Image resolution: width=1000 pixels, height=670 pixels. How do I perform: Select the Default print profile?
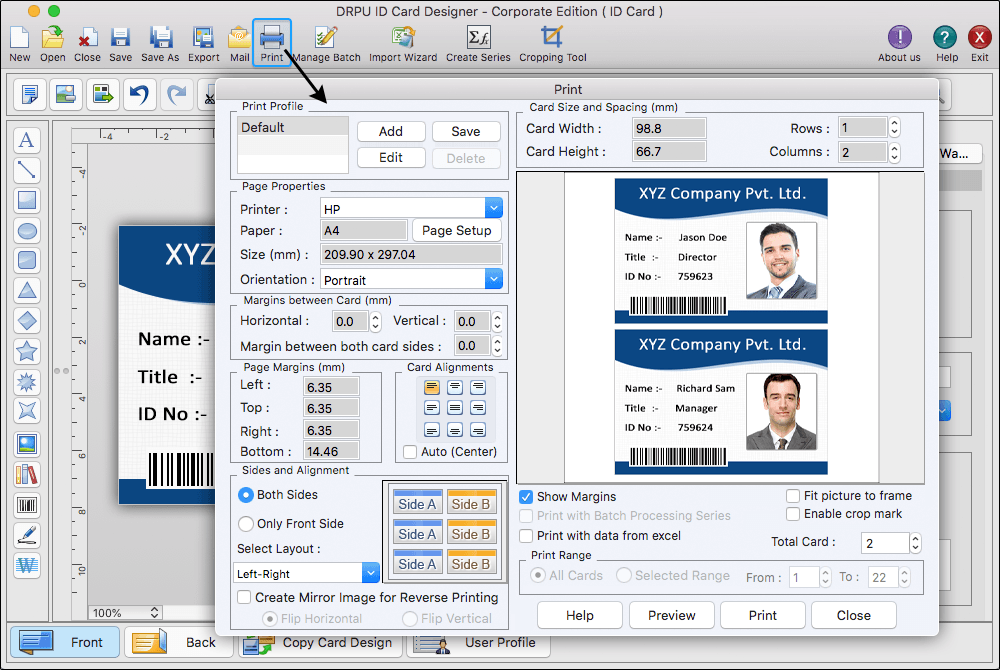[293, 127]
